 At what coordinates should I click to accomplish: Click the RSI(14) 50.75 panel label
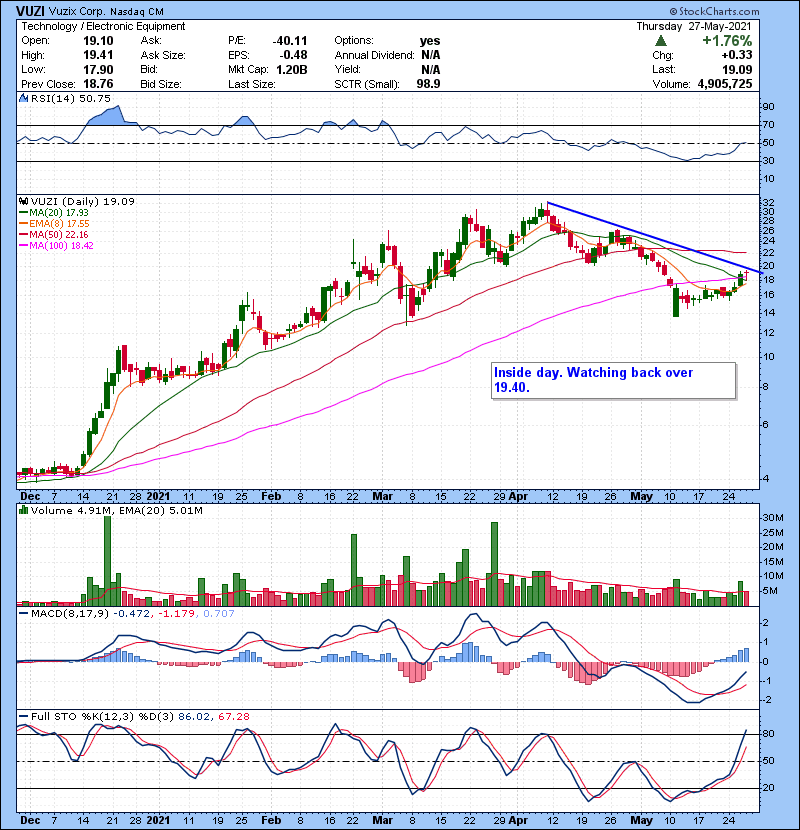point(71,98)
